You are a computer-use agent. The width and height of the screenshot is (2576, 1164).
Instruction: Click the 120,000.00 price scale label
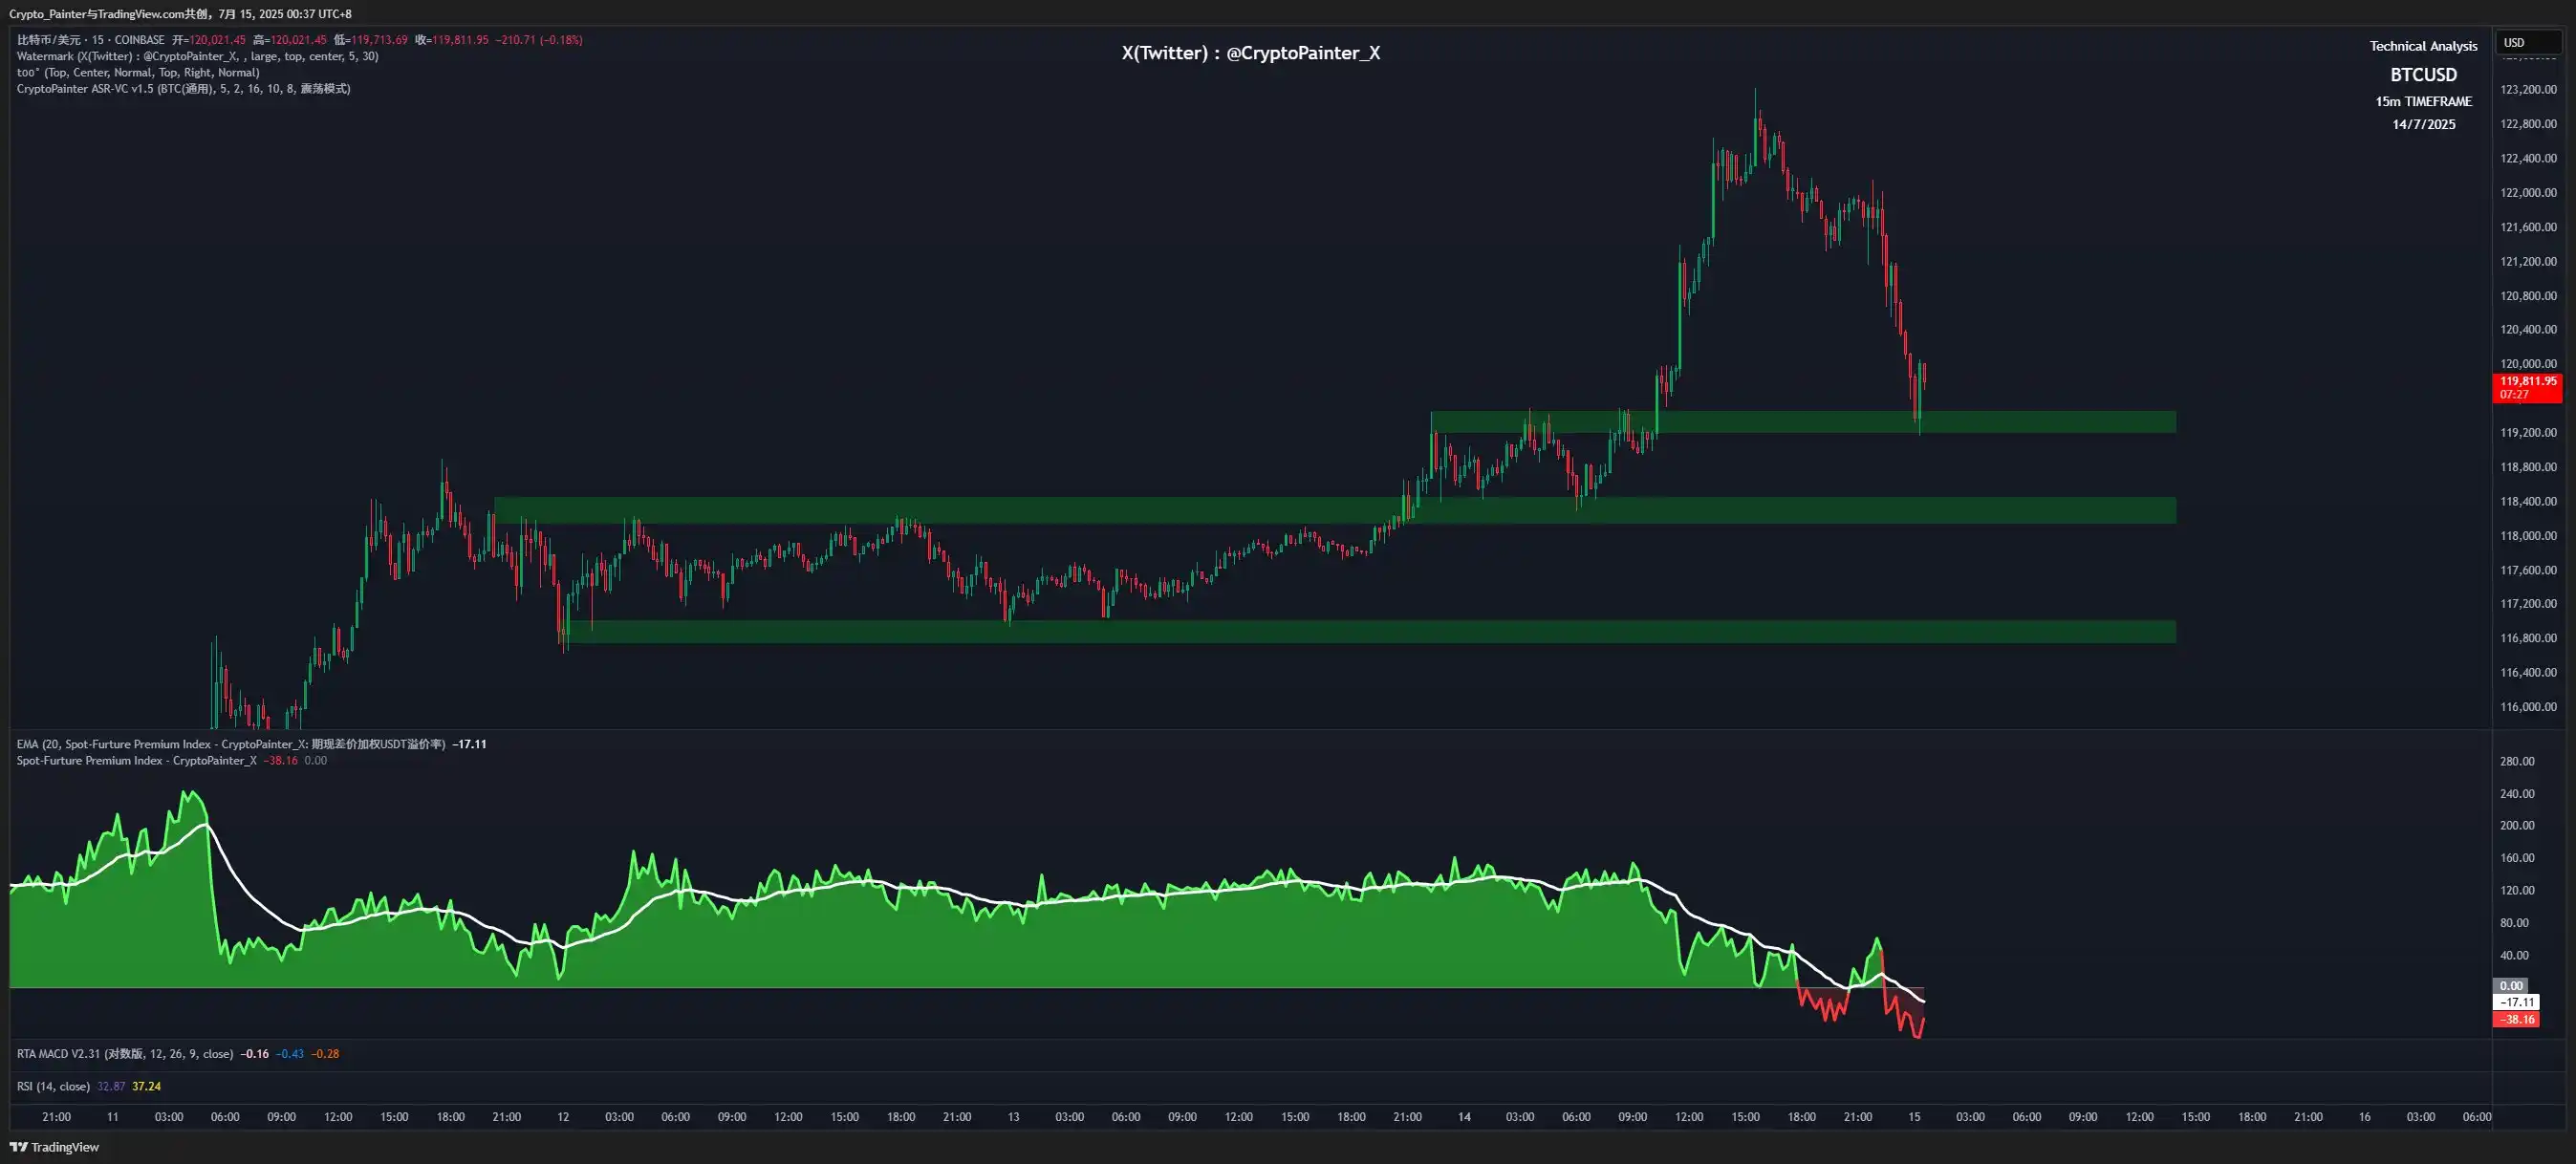point(2527,364)
